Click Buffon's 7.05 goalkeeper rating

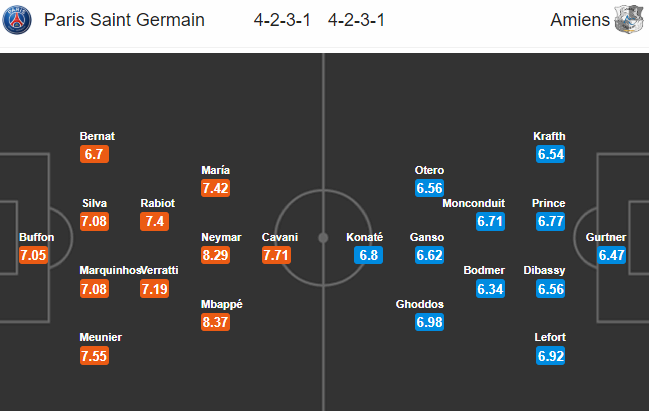pos(34,255)
